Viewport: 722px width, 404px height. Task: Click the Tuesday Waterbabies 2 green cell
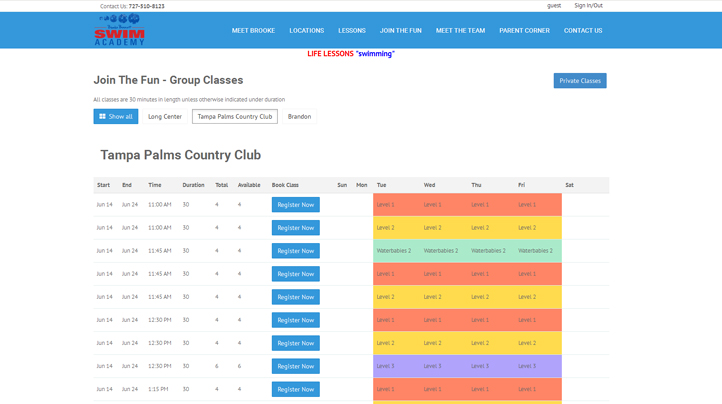tap(394, 251)
